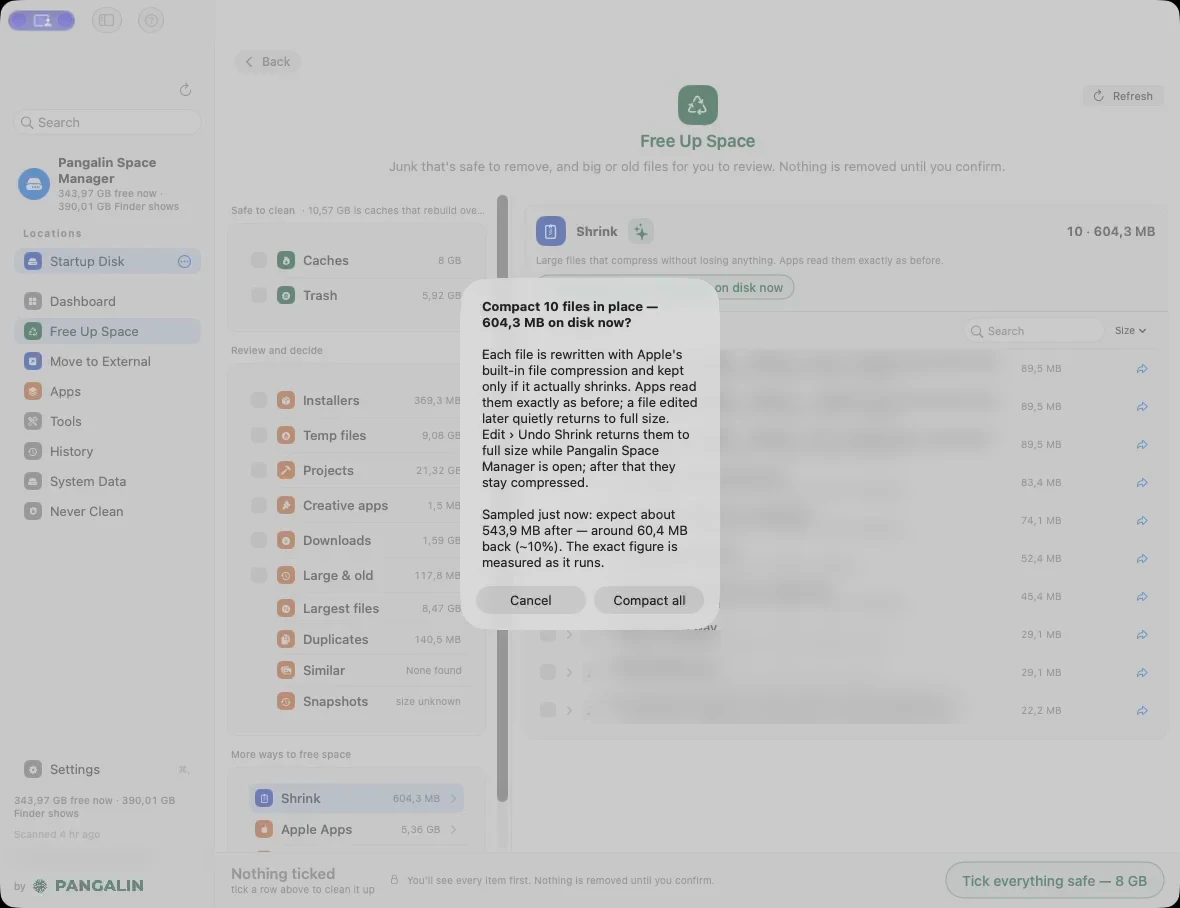Reveal the 45,4 MB file via arrow icon
Image resolution: width=1180 pixels, height=908 pixels.
1142,597
